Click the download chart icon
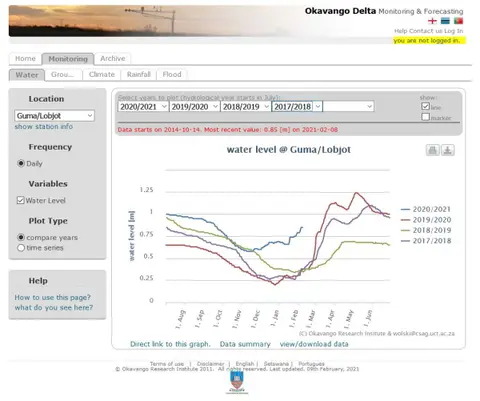 click(x=448, y=150)
